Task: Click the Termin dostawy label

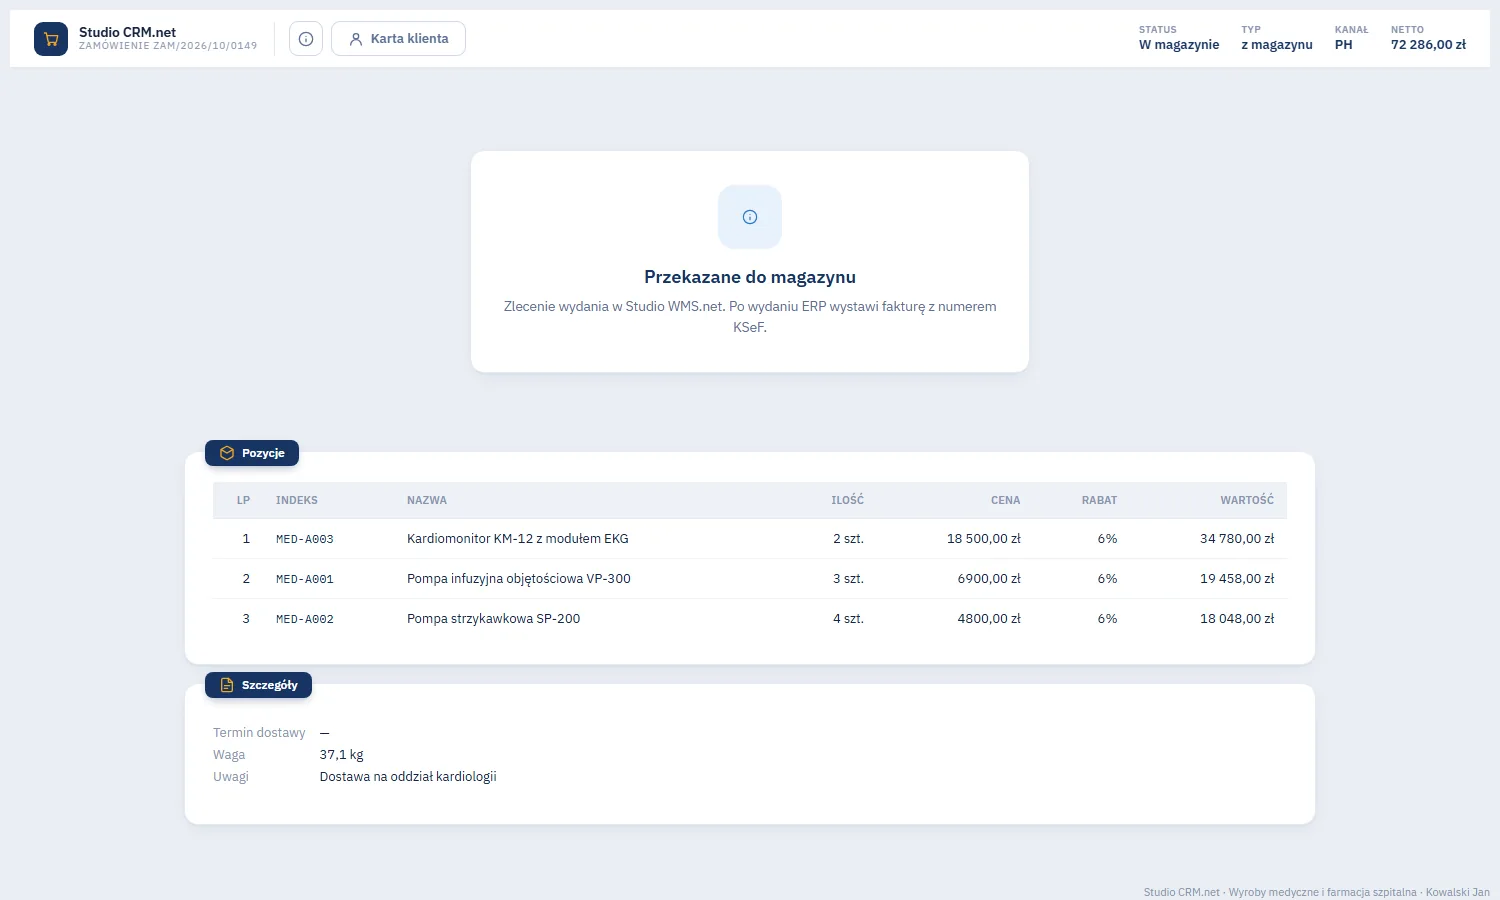Action: (x=259, y=733)
